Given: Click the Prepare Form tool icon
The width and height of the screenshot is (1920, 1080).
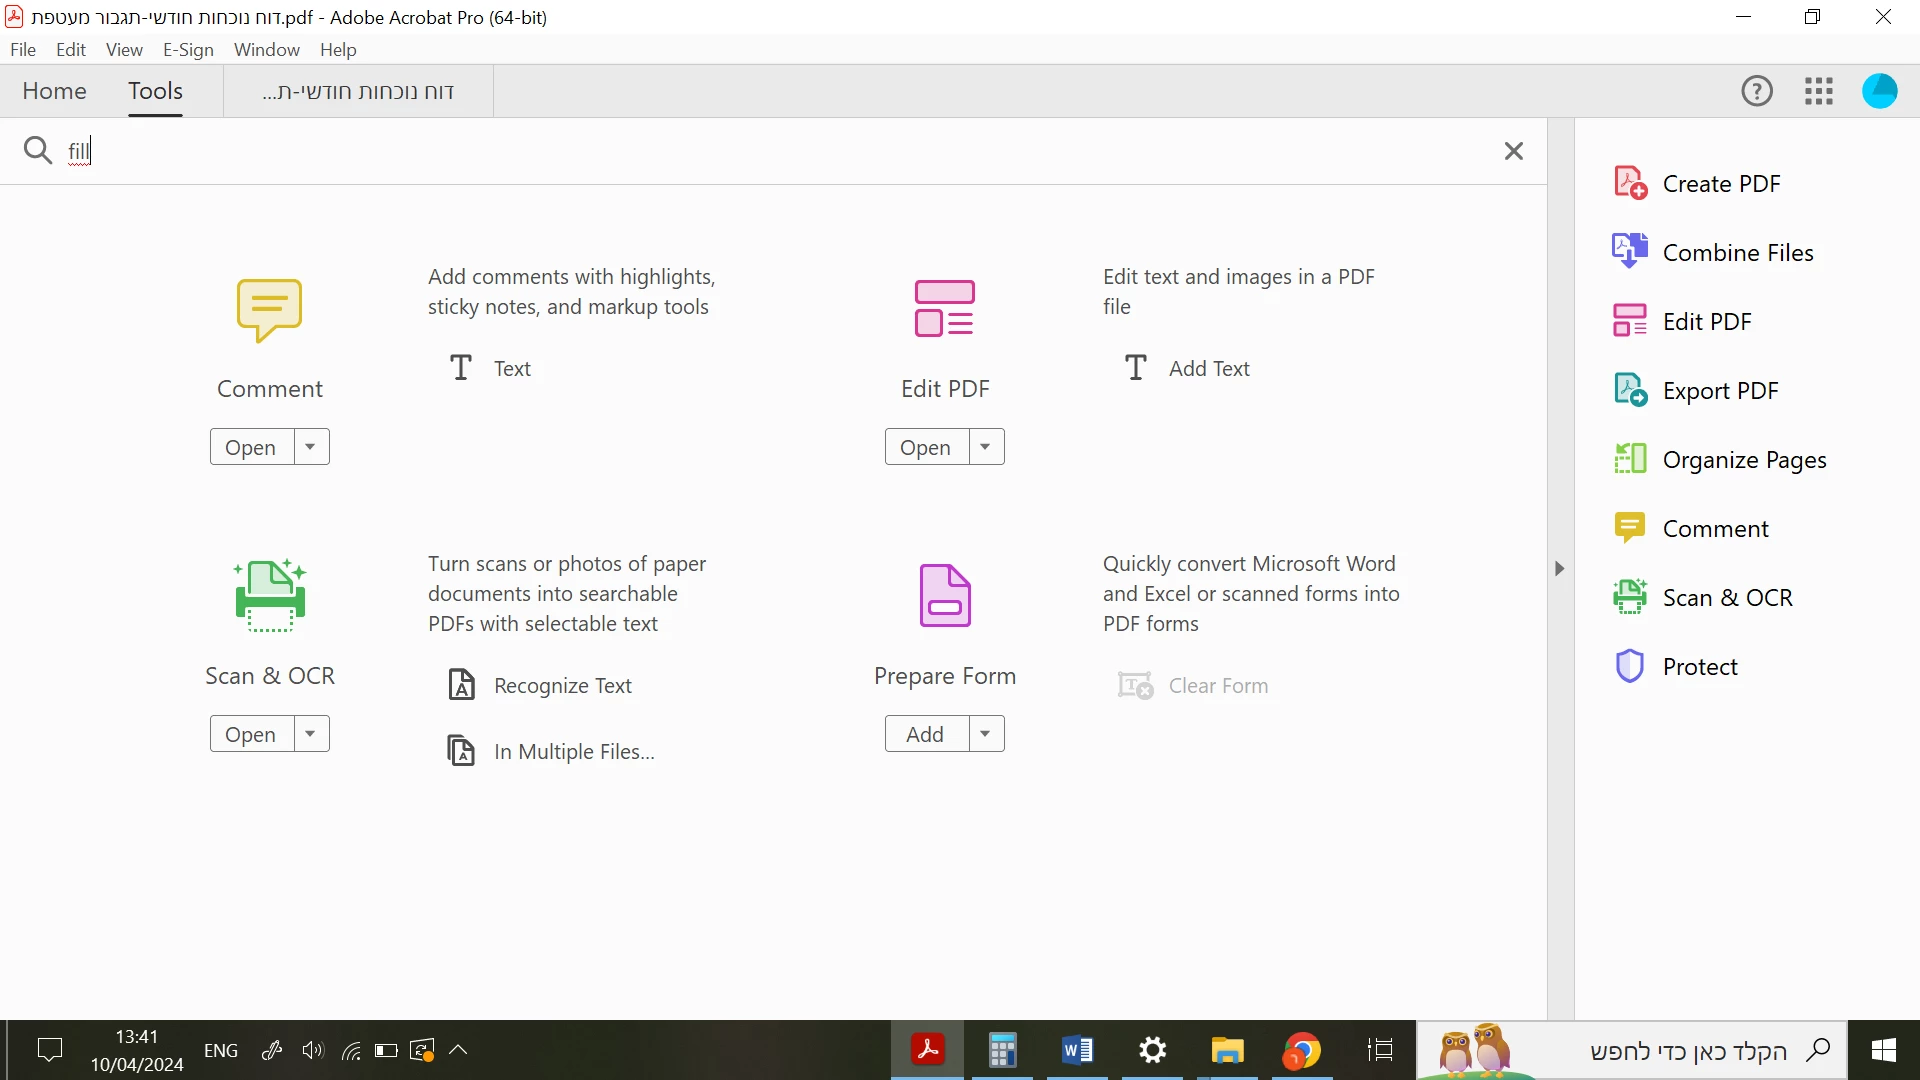Looking at the screenshot, I should (944, 596).
